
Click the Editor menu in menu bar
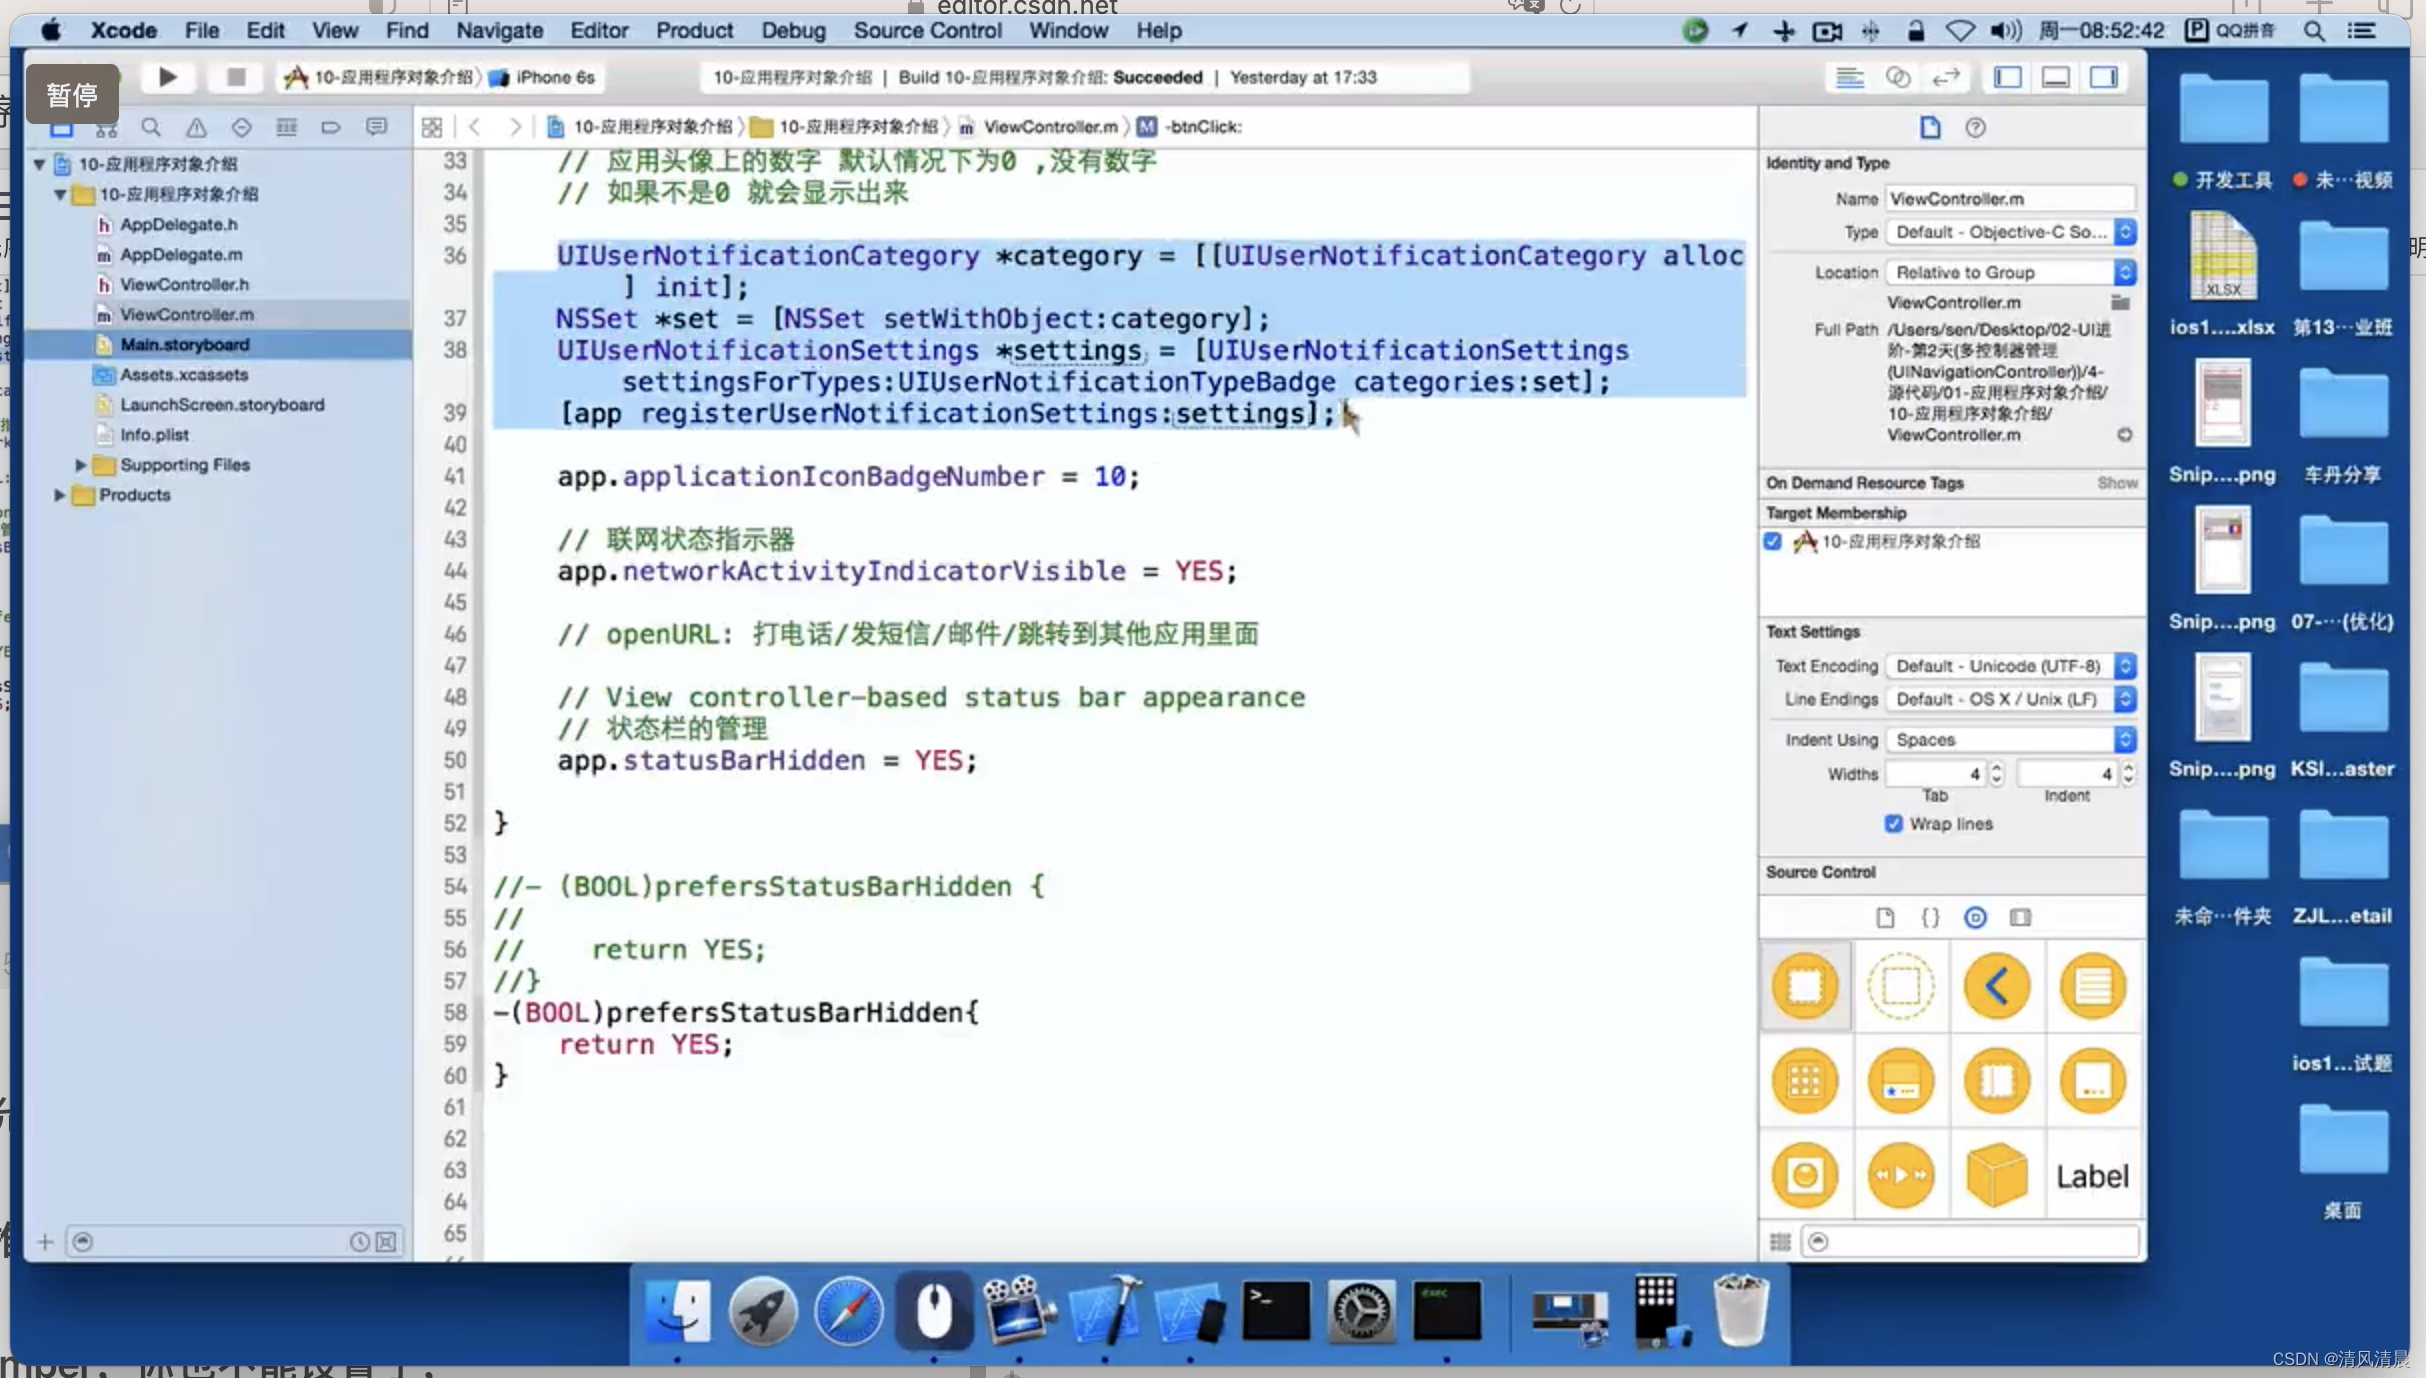point(597,28)
